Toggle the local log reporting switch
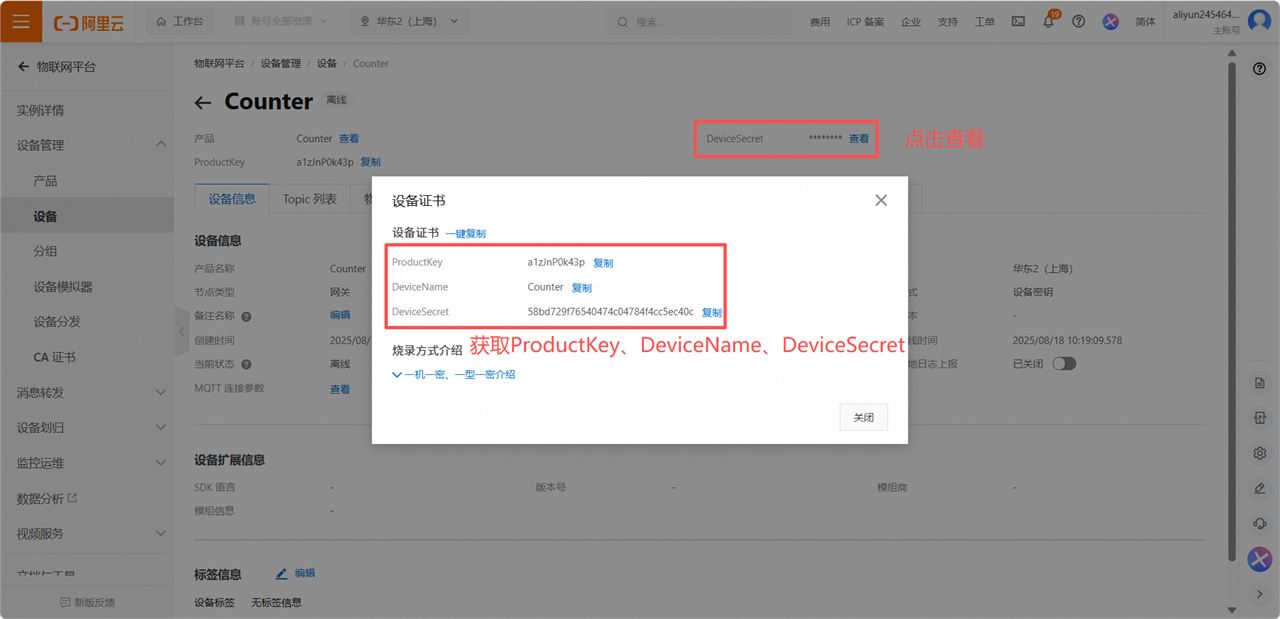 coord(1064,364)
